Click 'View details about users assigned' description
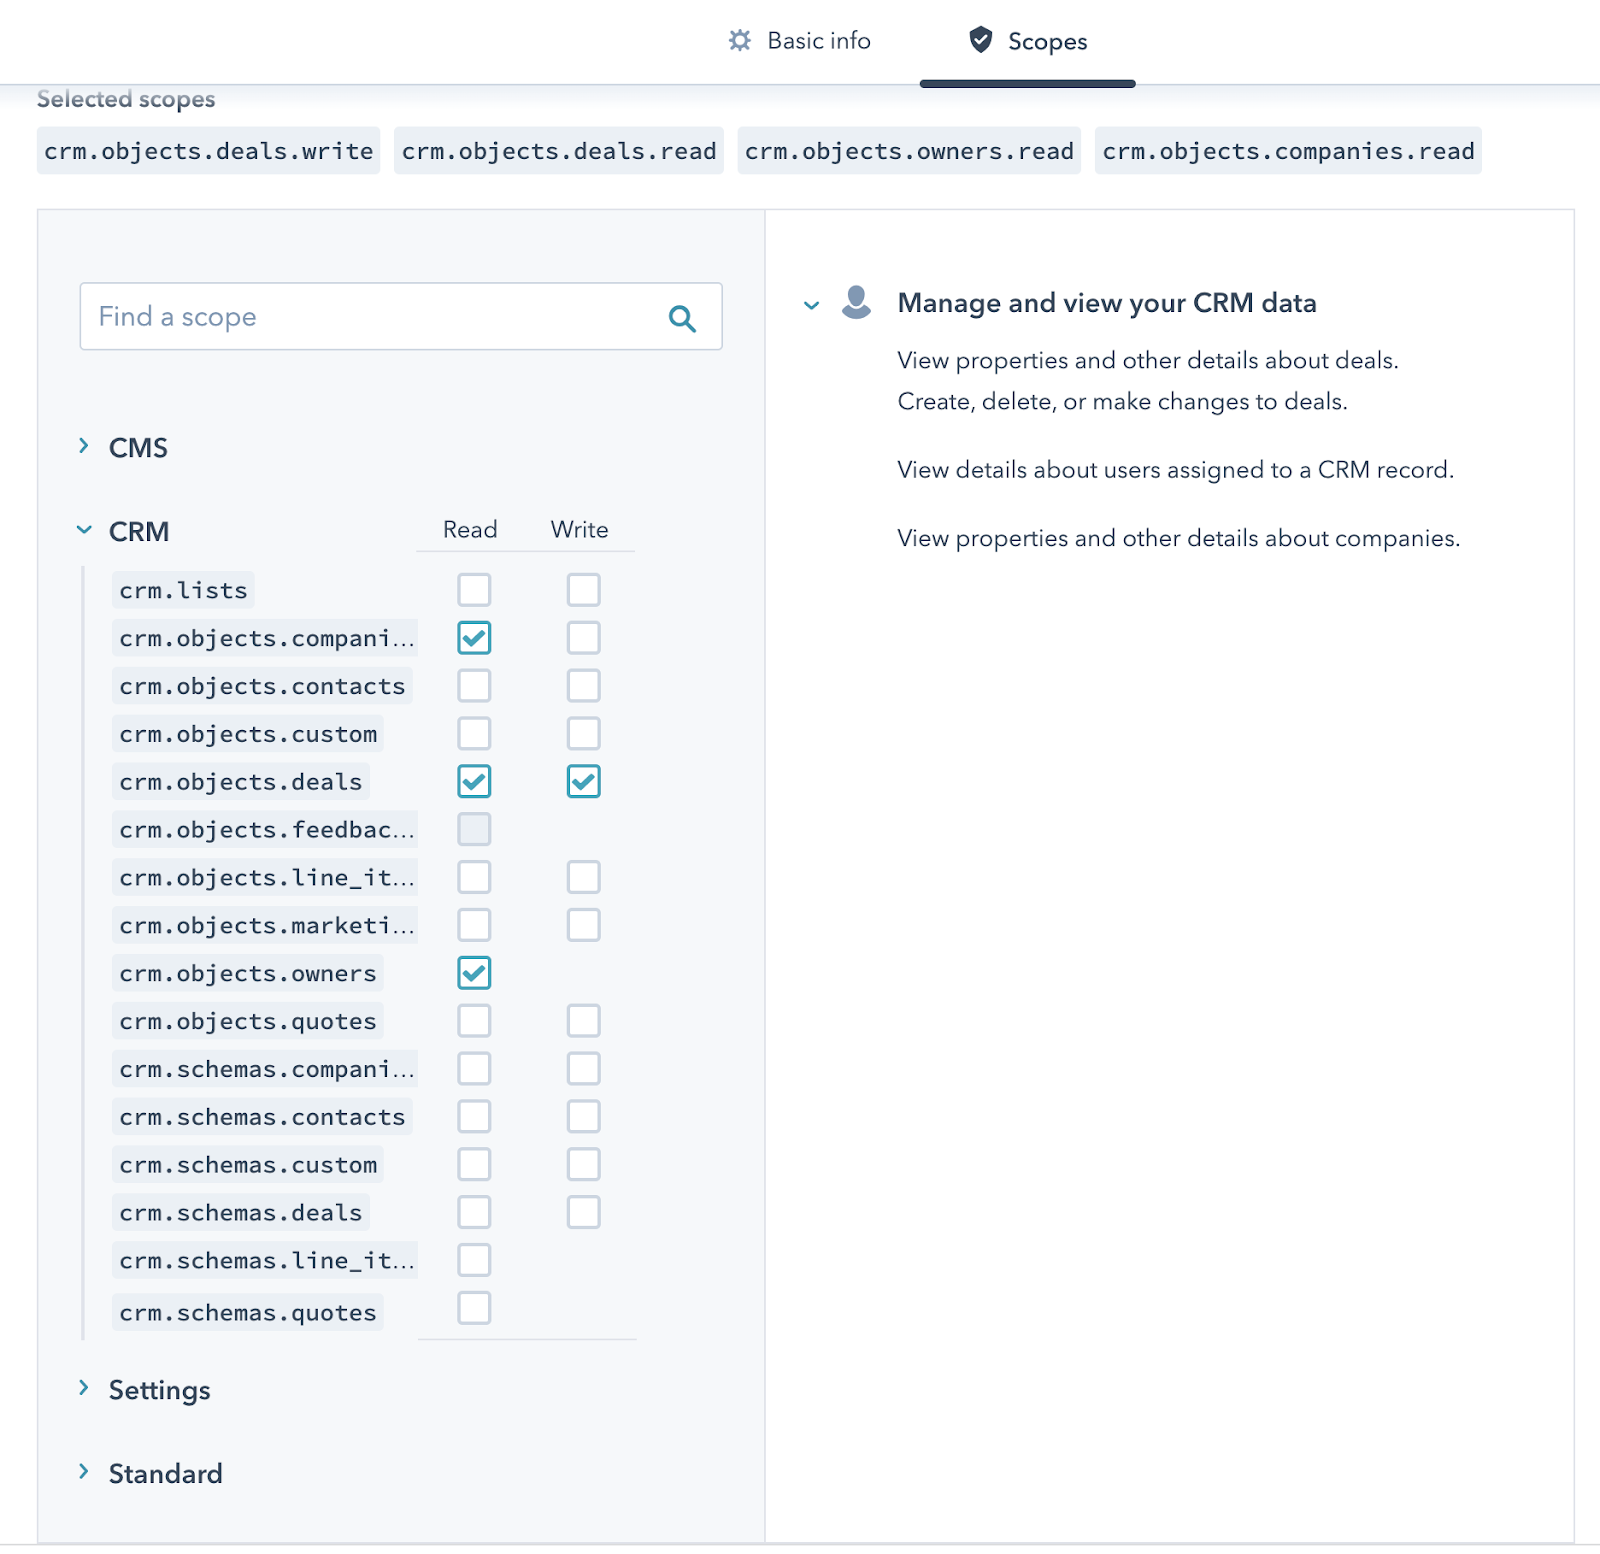Viewport: 1600px width, 1554px height. 1176,470
